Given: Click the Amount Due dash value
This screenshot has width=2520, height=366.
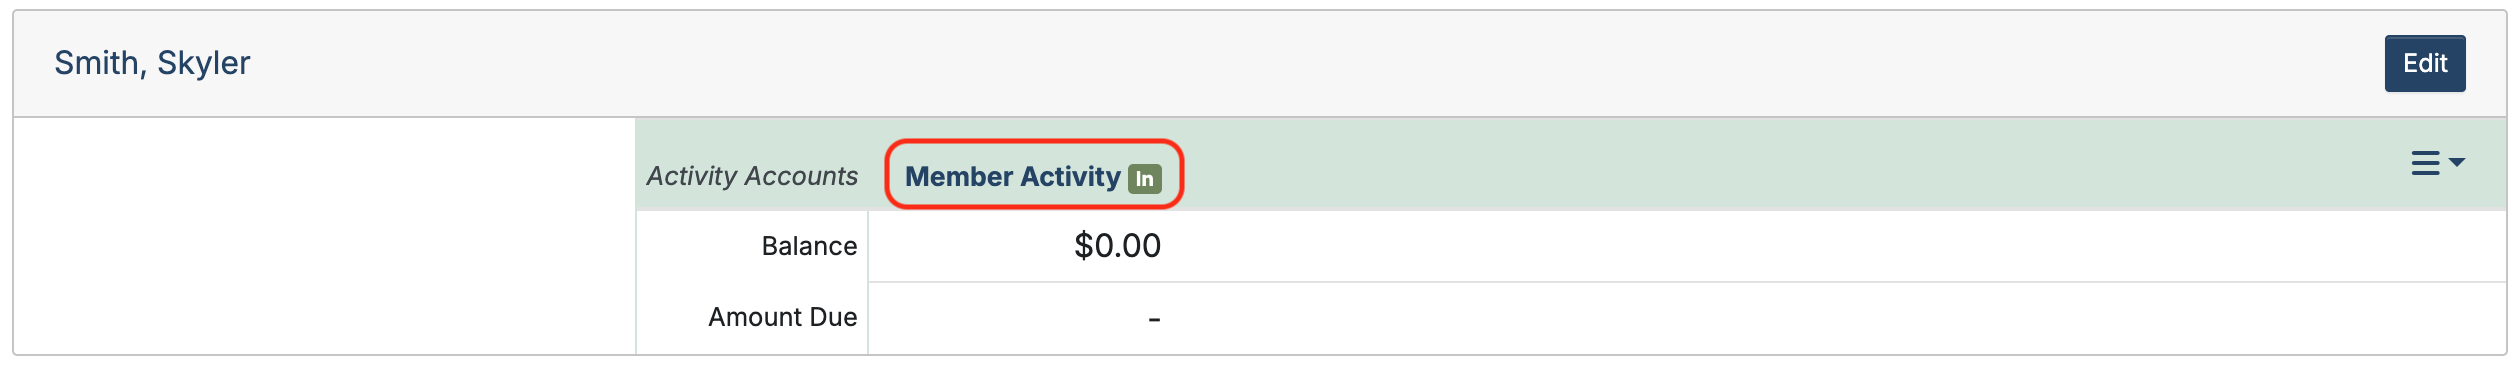Looking at the screenshot, I should click(x=1154, y=319).
